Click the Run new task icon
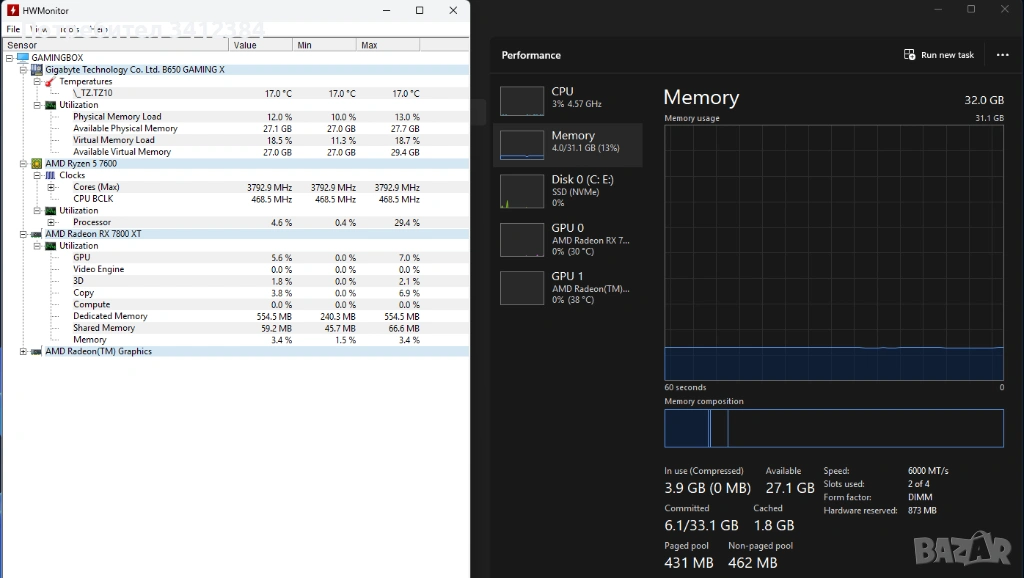1024x578 pixels. (x=909, y=55)
